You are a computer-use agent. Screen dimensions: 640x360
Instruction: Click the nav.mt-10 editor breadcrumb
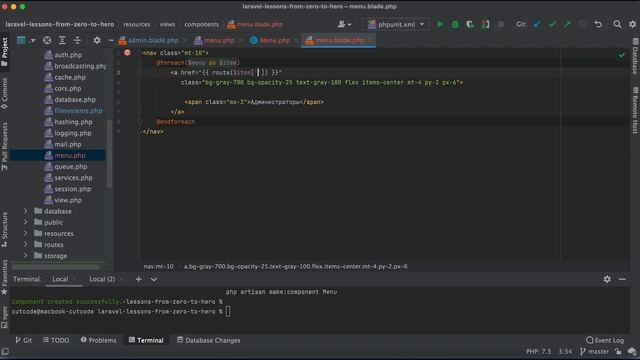click(158, 267)
